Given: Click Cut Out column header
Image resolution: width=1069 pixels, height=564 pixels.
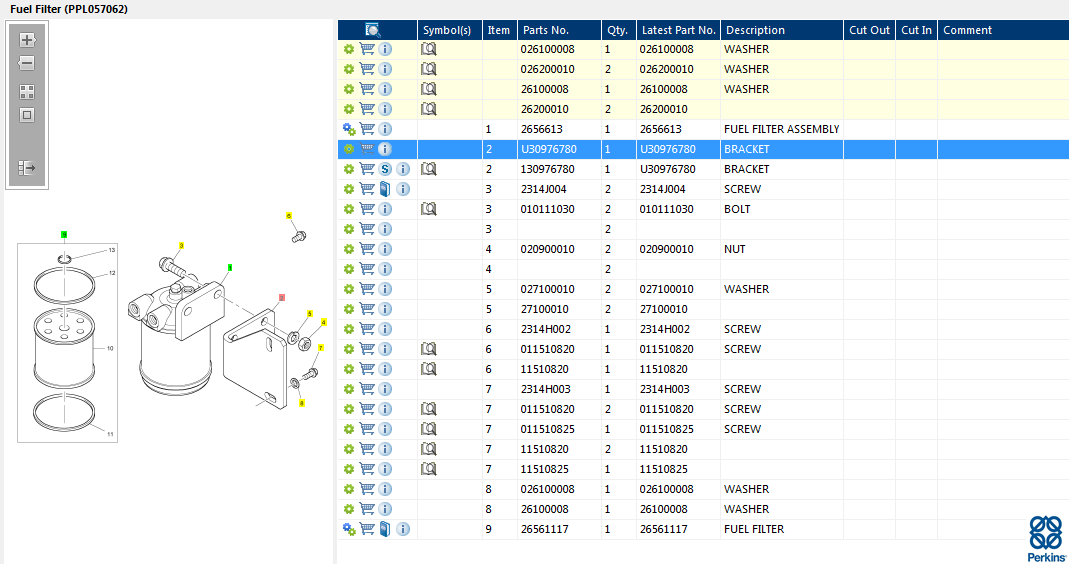Looking at the screenshot, I should click(x=869, y=30).
